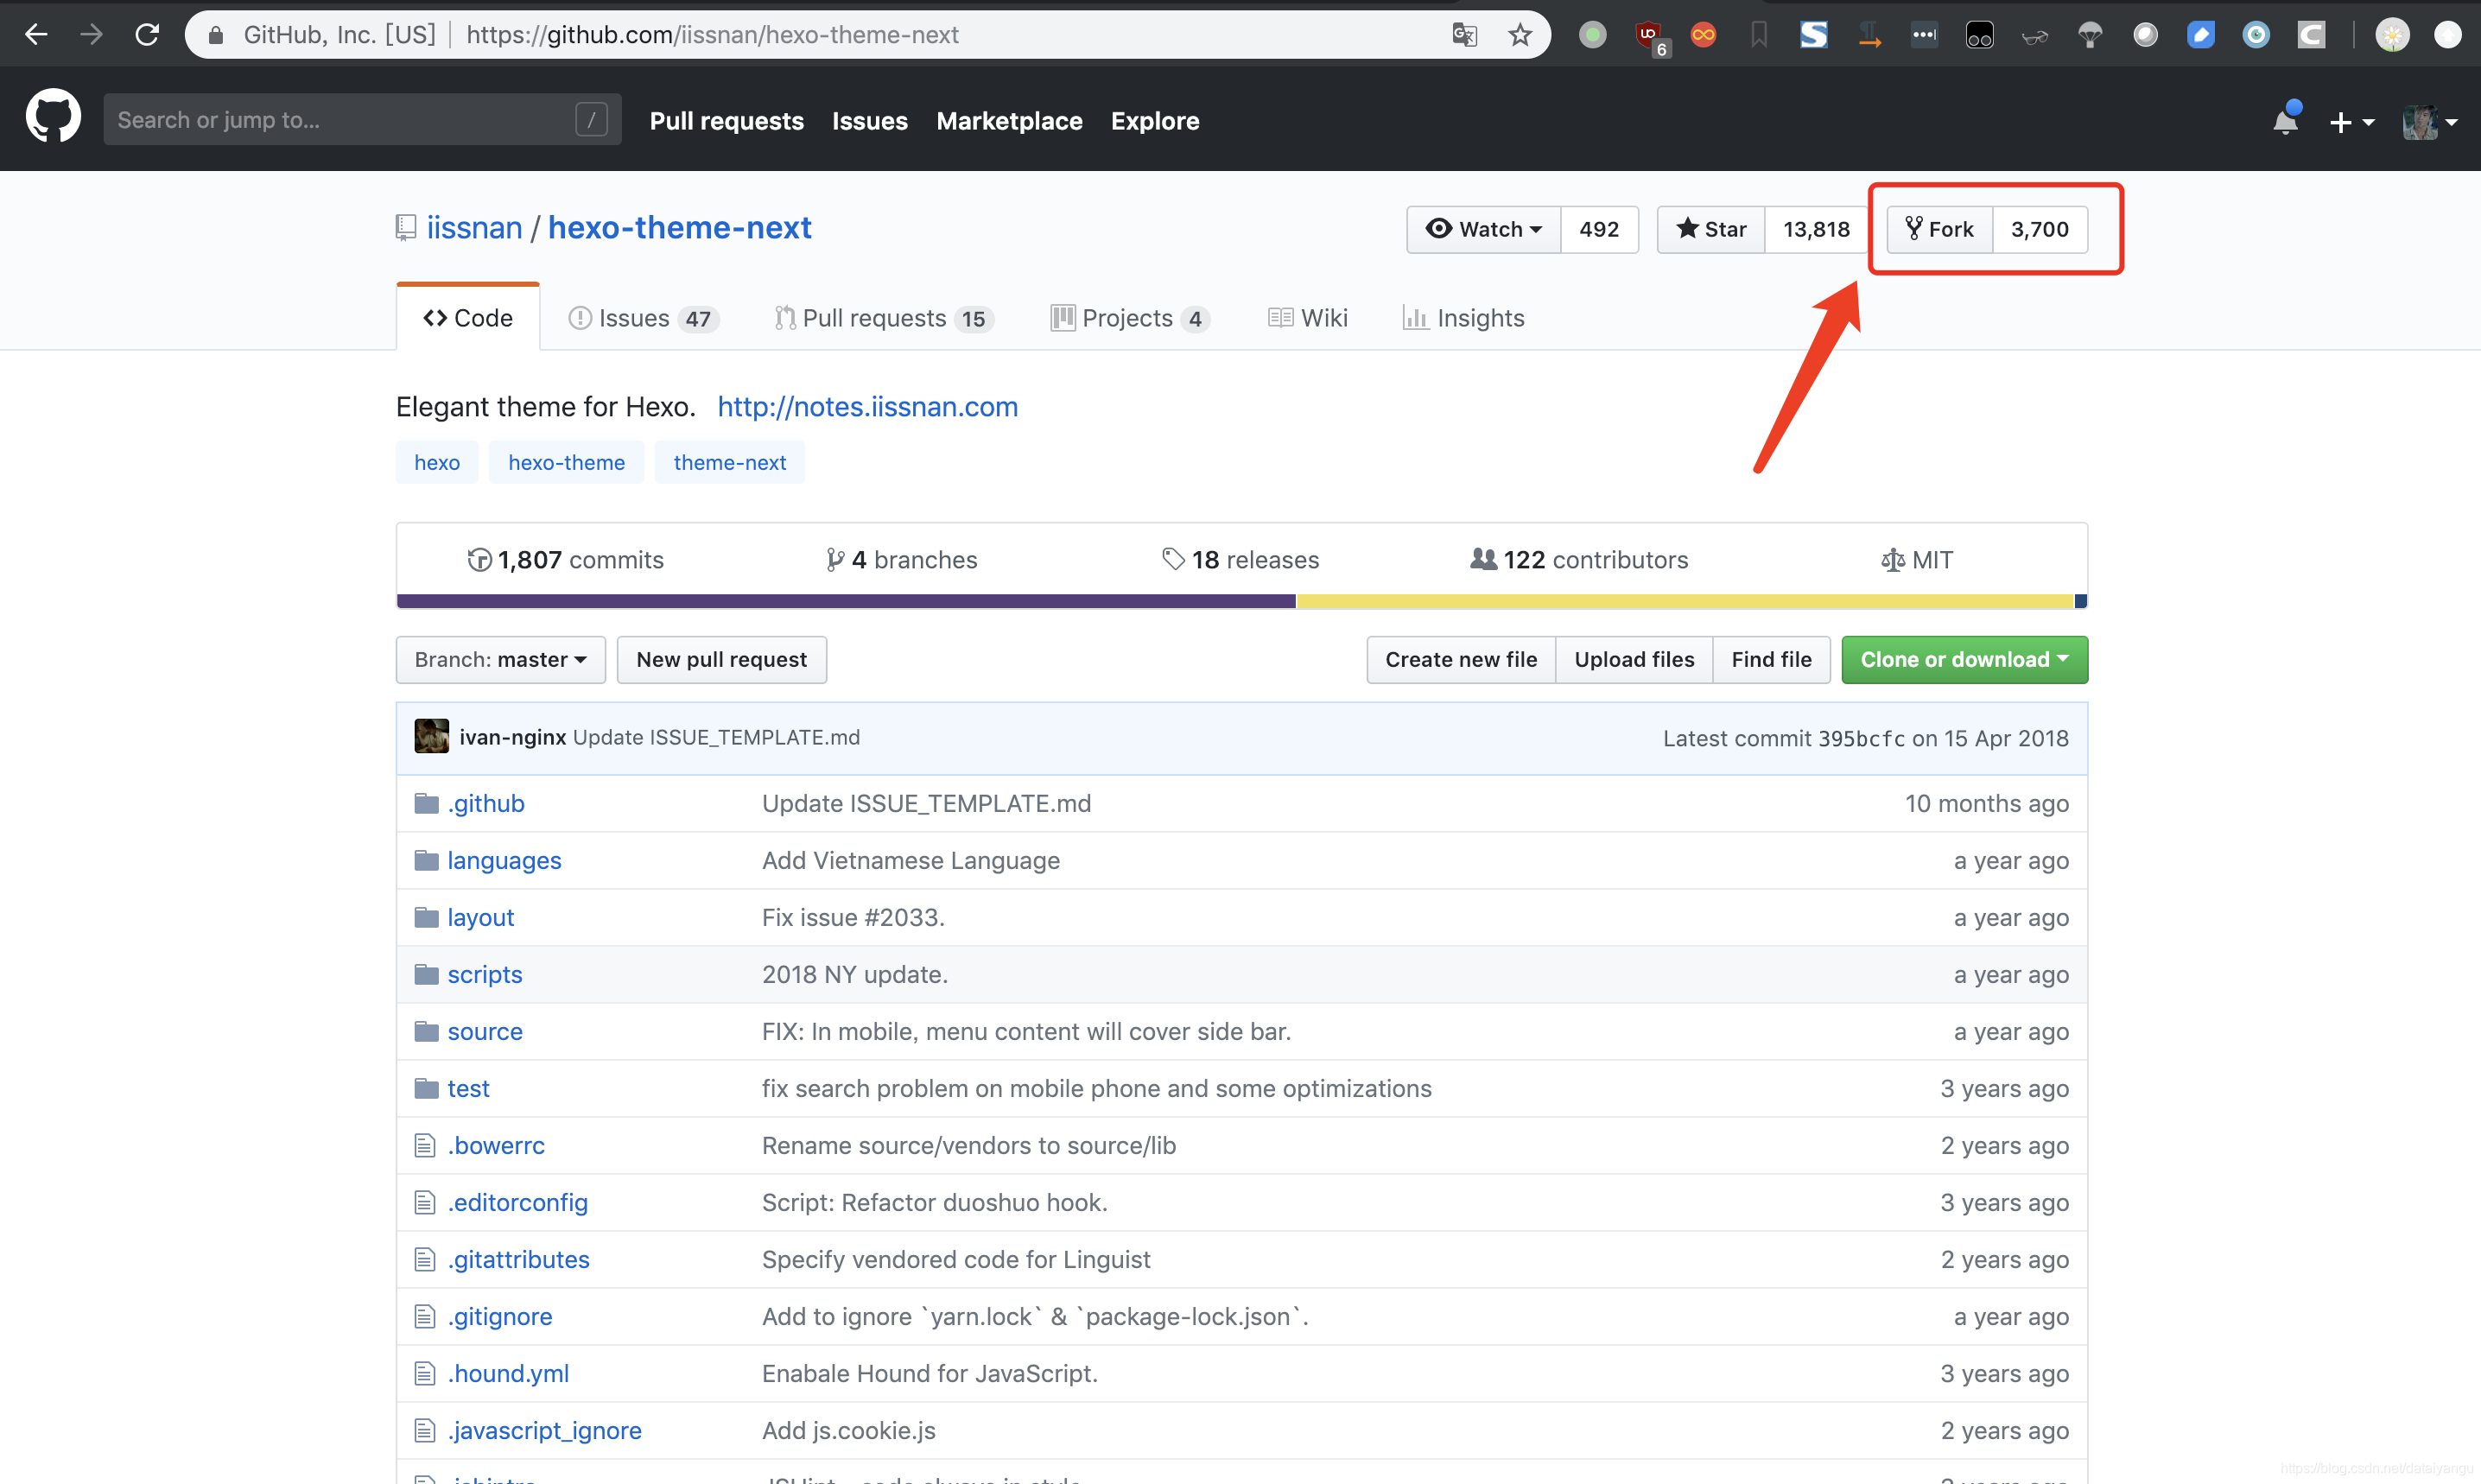This screenshot has width=2481, height=1484.
Task: Open the Branch: master dropdown
Action: coord(501,660)
